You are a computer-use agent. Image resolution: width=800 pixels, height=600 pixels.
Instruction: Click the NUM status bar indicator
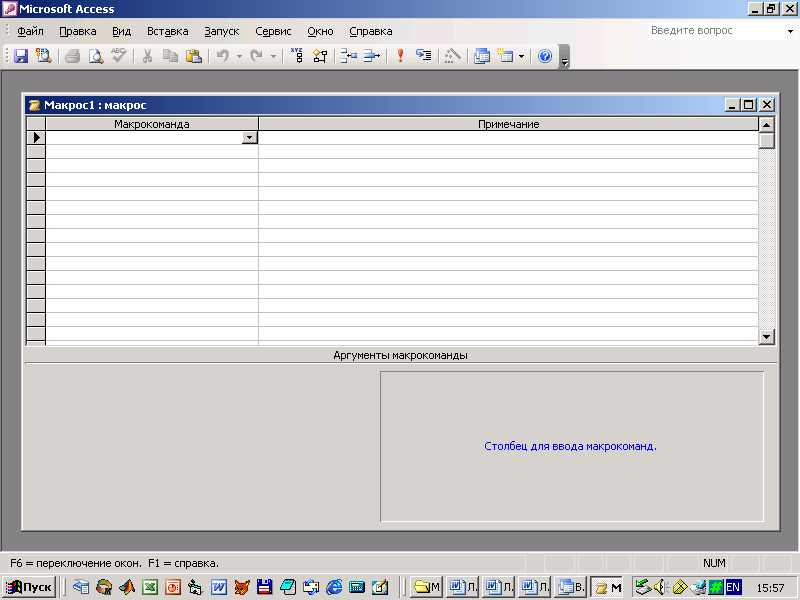[x=714, y=563]
